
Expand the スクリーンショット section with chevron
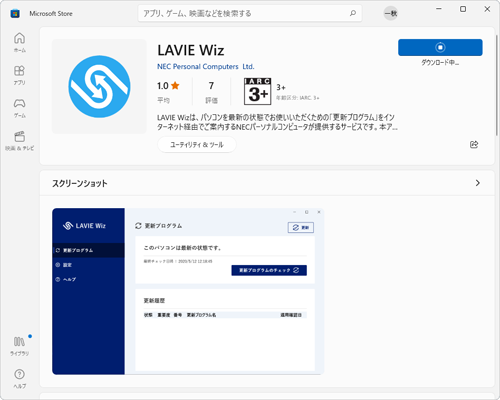(478, 183)
